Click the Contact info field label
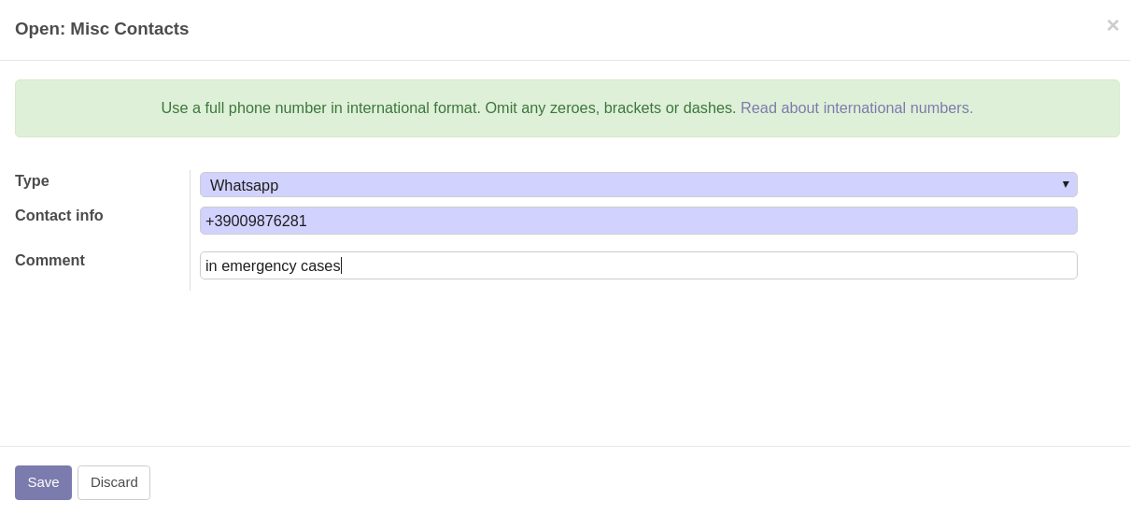 click(59, 216)
